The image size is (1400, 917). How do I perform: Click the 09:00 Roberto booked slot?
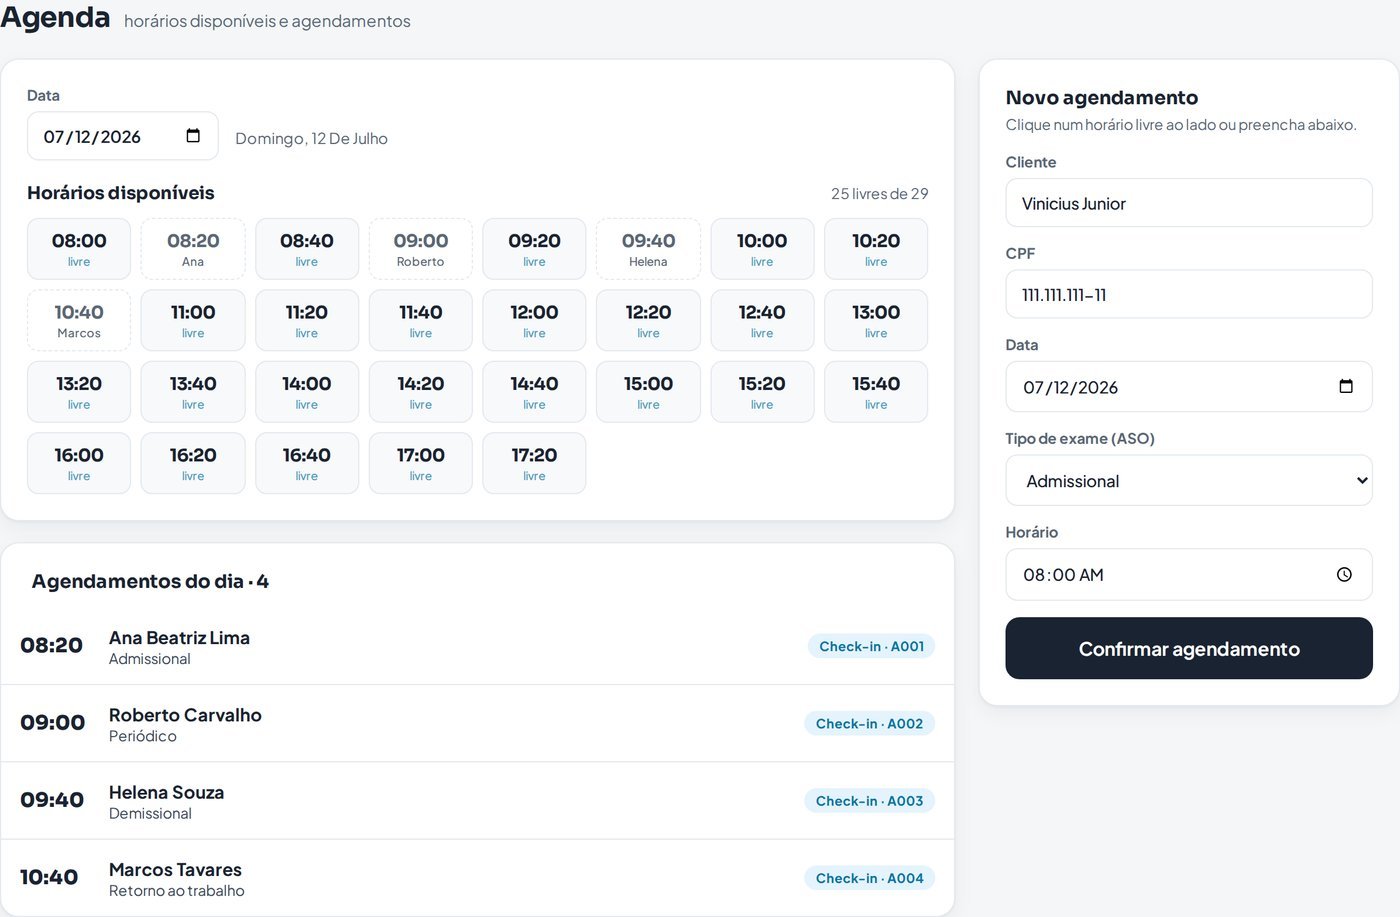tap(421, 249)
